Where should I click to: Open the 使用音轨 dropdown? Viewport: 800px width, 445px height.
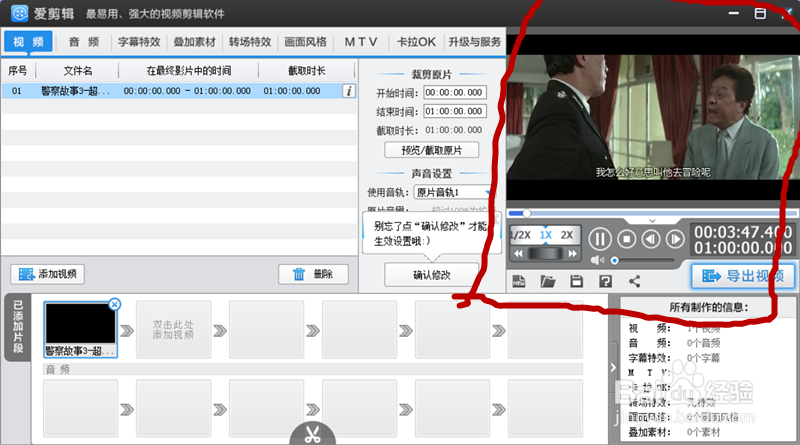454,192
